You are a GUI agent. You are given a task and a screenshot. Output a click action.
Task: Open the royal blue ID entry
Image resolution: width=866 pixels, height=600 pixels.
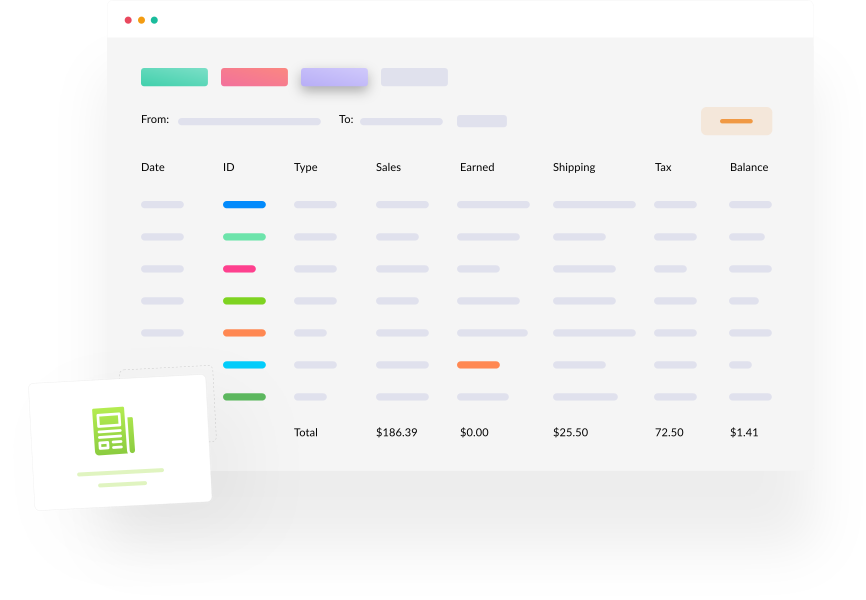[x=244, y=205]
